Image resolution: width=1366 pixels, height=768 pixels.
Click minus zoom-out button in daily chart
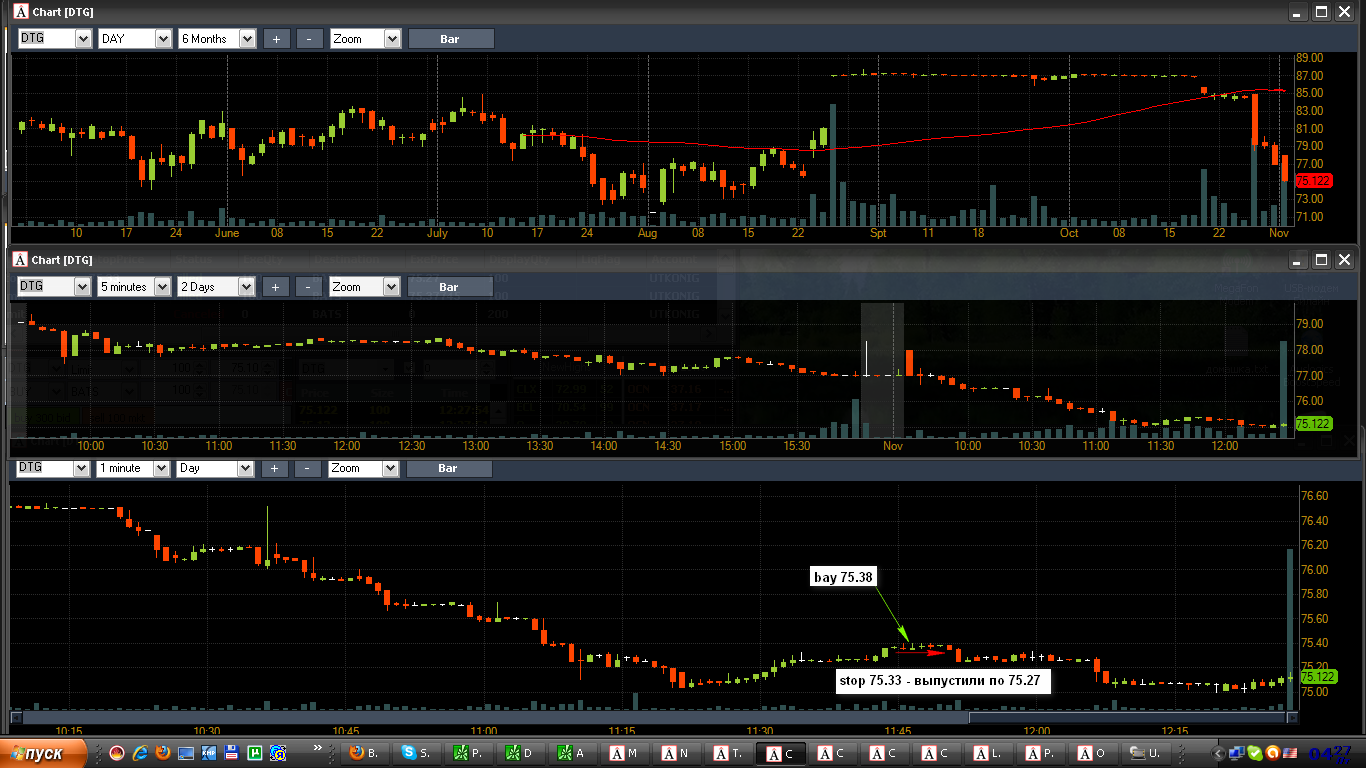pyautogui.click(x=309, y=39)
